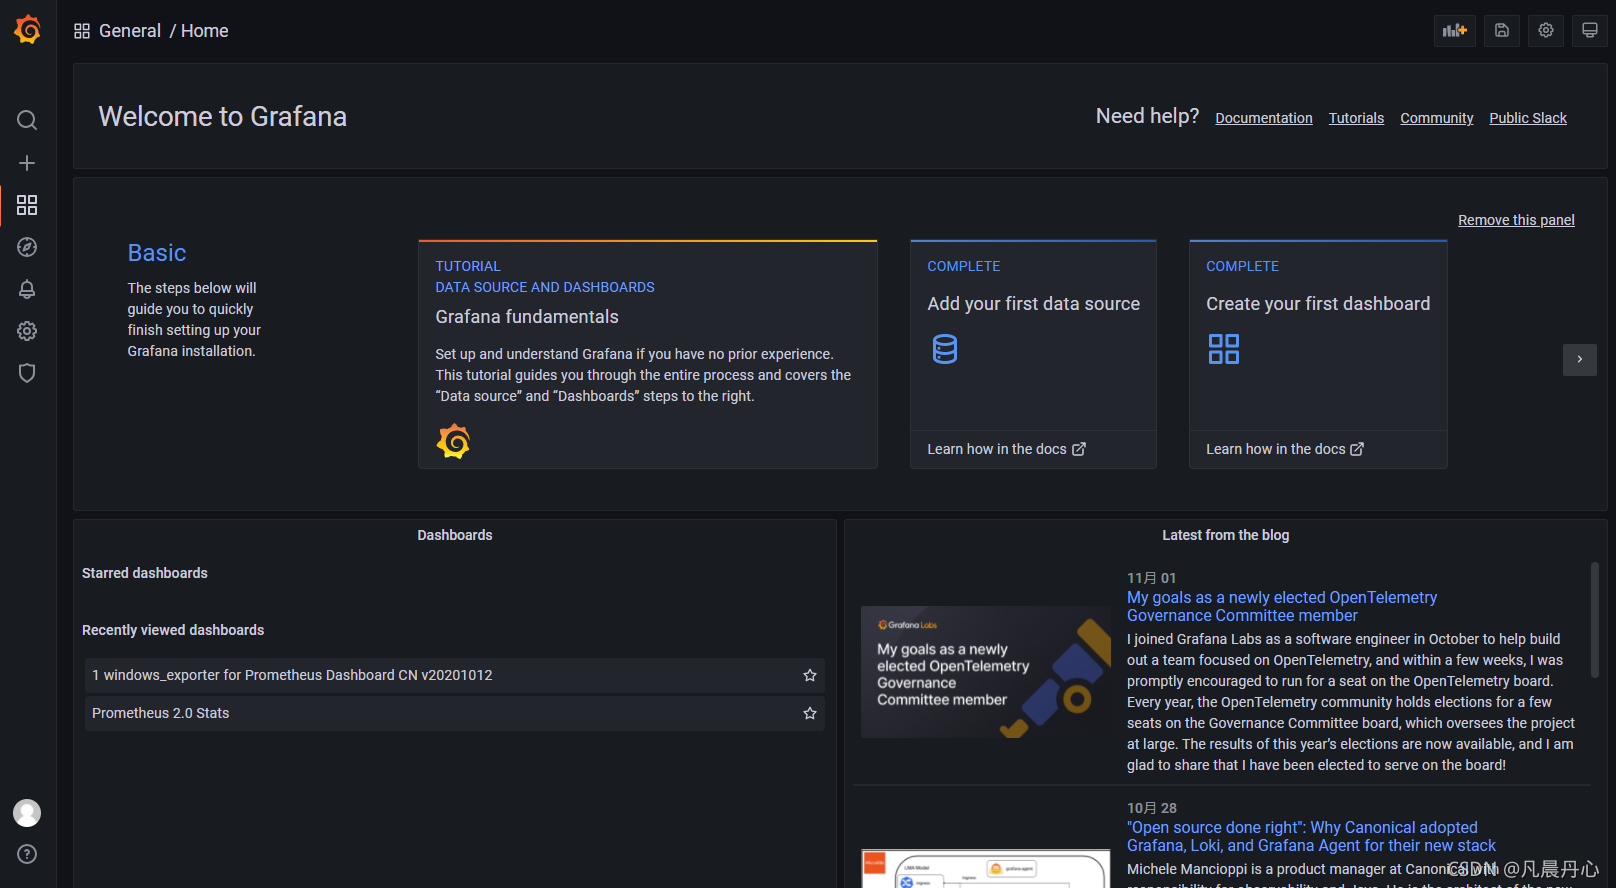
Task: Click the 11月 01 blog date
Action: tap(1152, 578)
